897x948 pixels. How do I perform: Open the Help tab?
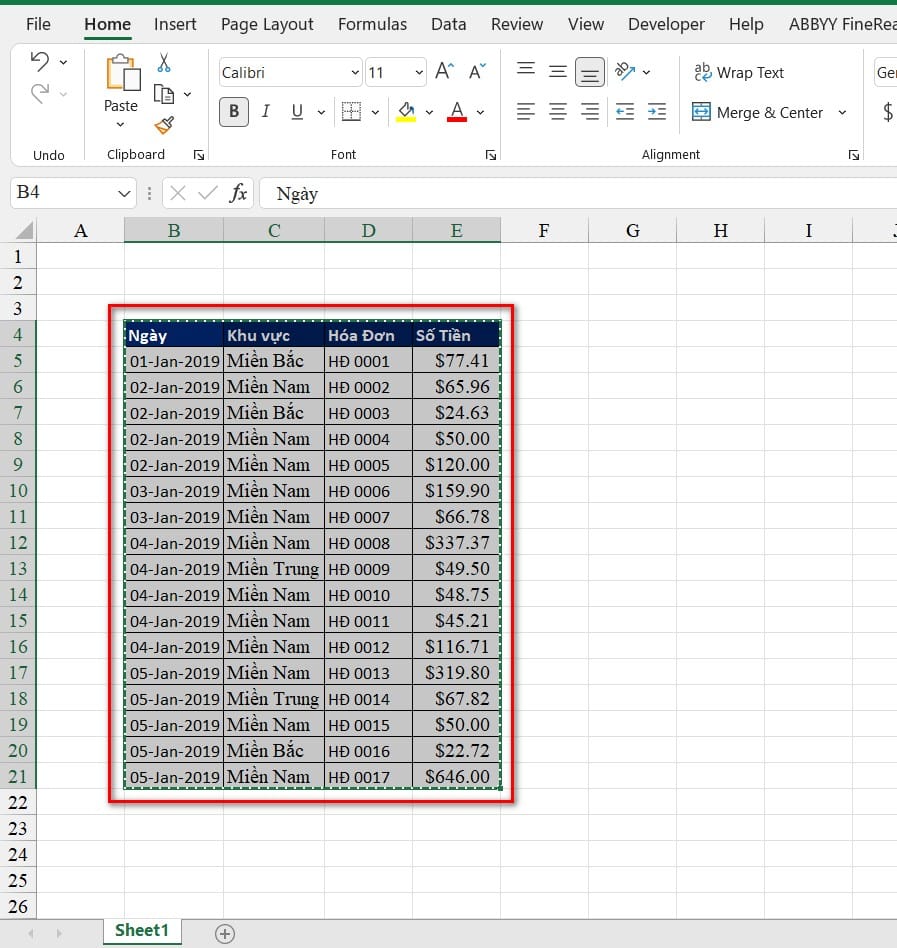pyautogui.click(x=746, y=24)
